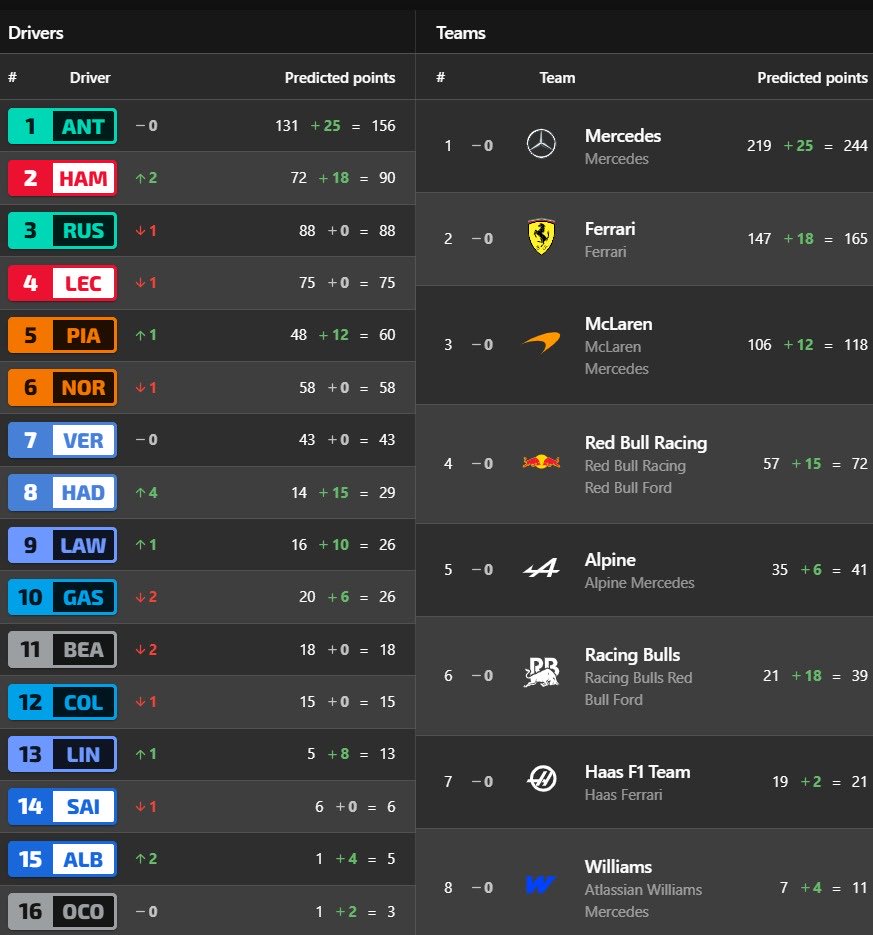The height and width of the screenshot is (935, 873).
Task: Click HAD's +15 points gain
Action: pyautogui.click(x=333, y=493)
